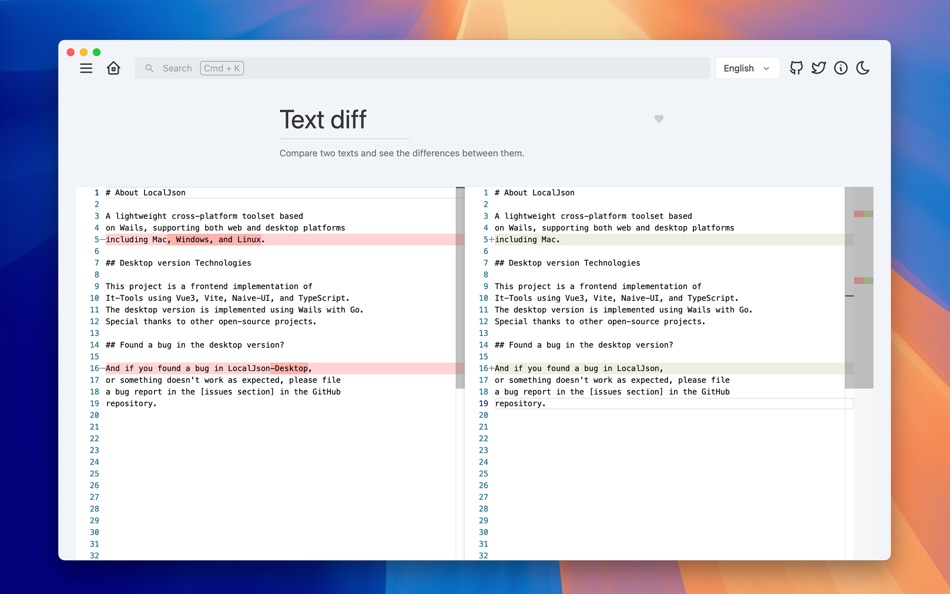
Task: Click left line 'including Mac, Windows, and Linux.'
Action: [x=185, y=239]
